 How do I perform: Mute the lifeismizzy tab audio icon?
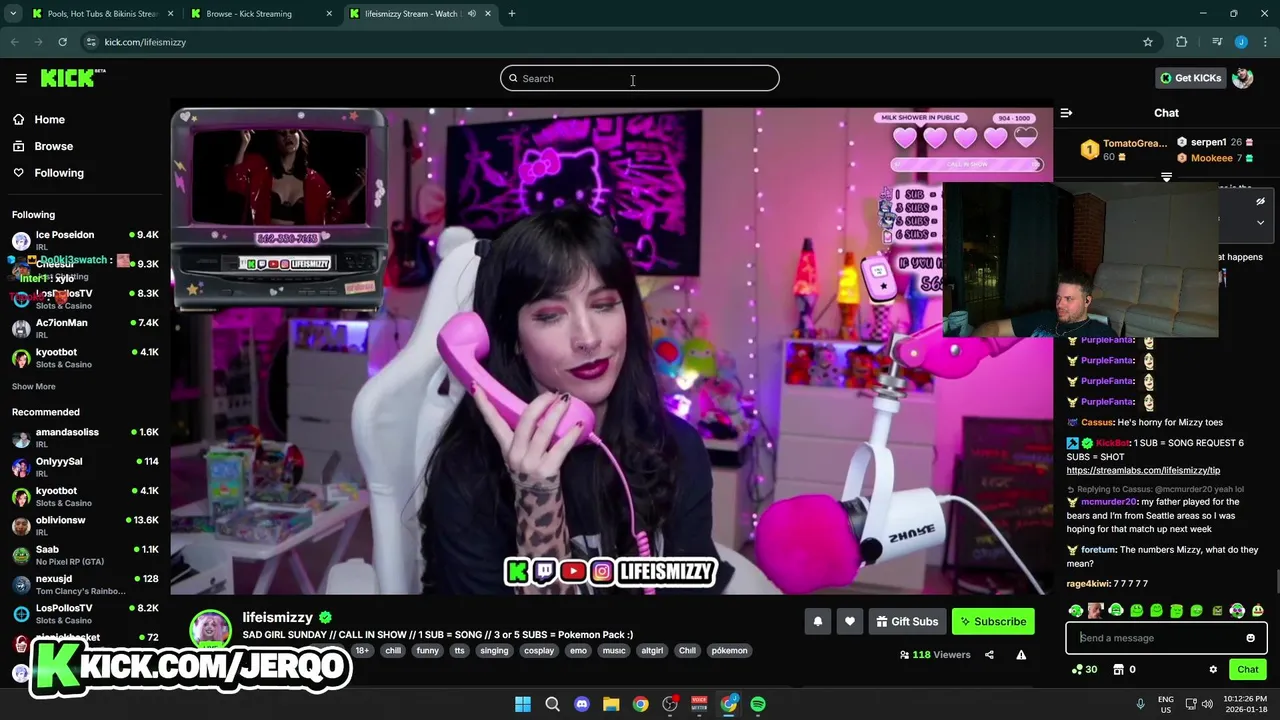[471, 14]
